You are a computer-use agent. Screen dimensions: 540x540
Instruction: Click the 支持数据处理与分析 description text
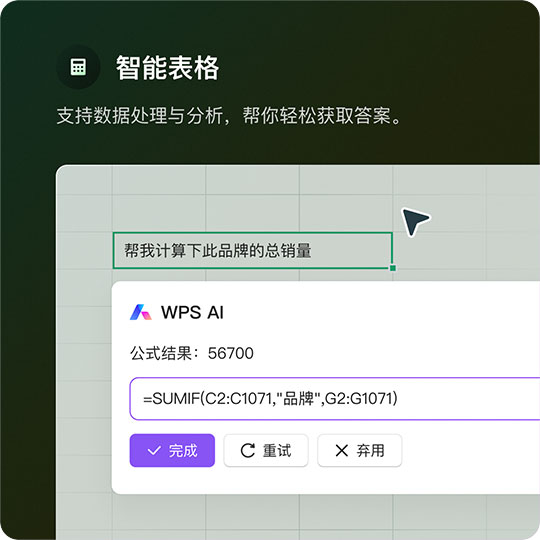[143, 115]
